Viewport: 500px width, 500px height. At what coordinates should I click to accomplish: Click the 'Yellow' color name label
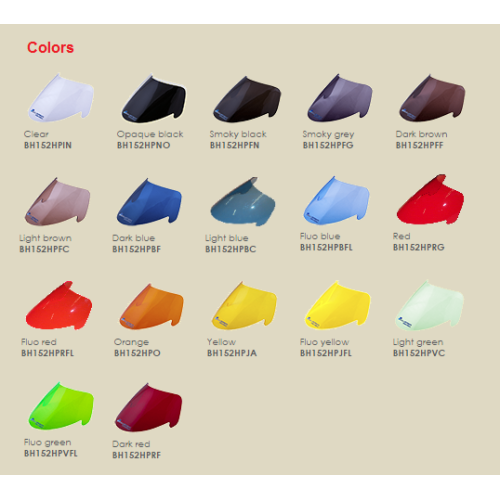point(221,342)
